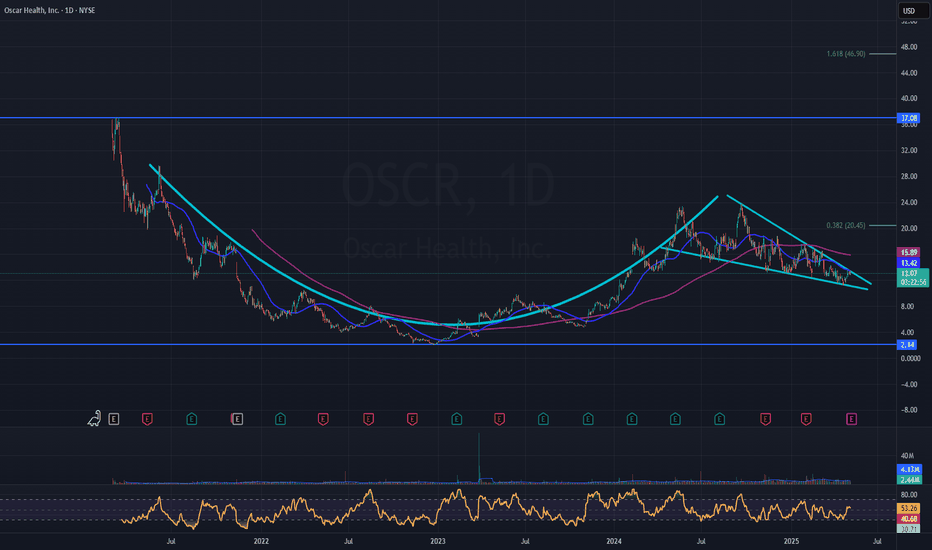Click the dinosaur first-bar icon

(x=94, y=419)
